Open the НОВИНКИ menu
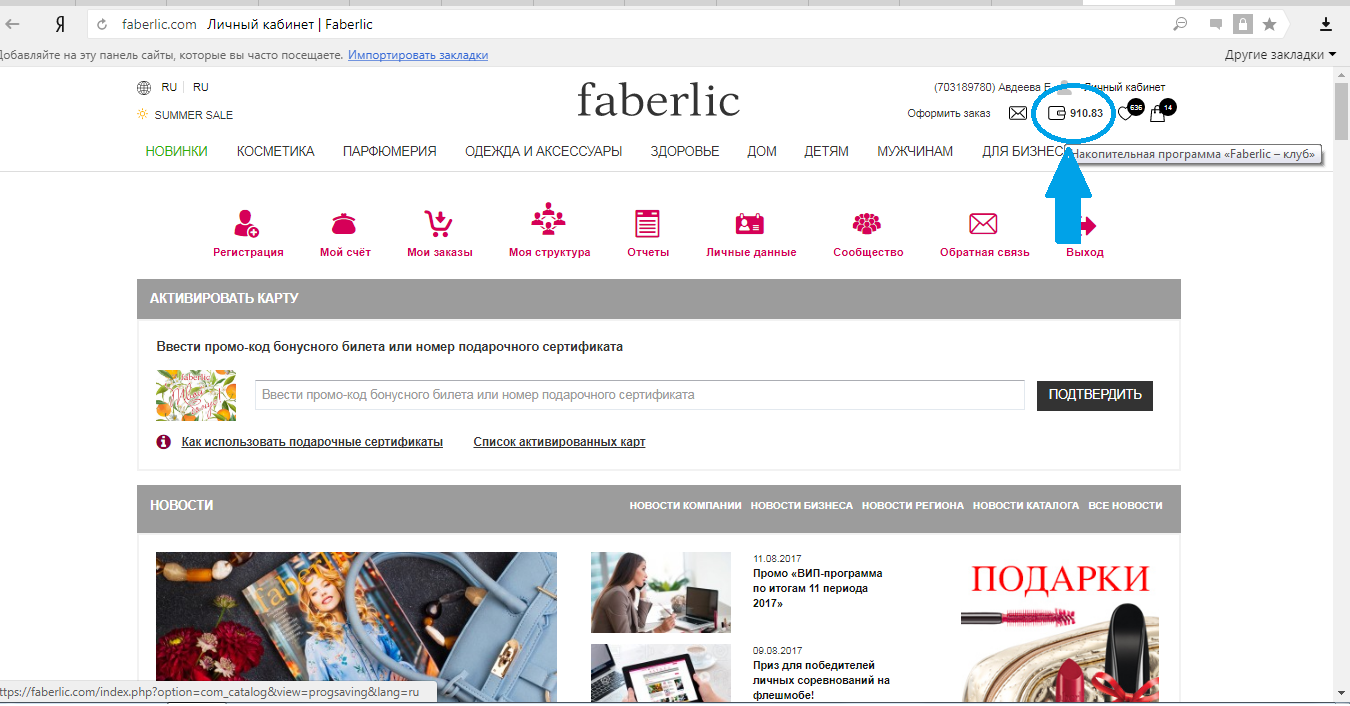The height and width of the screenshot is (706, 1350). (176, 151)
